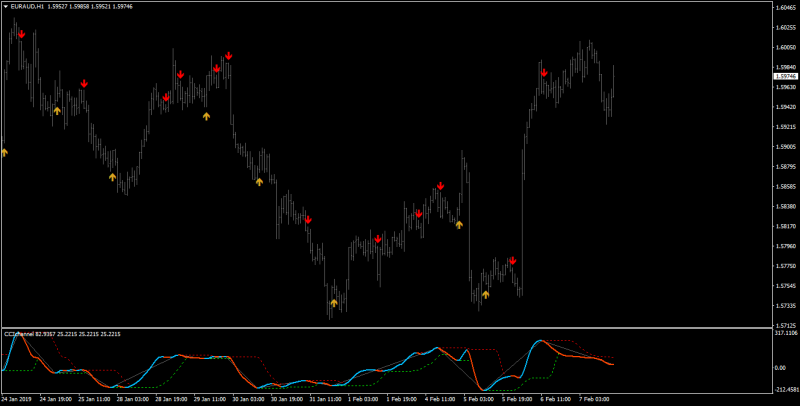Click the triangle beside EURAUD,H1 title
The image size is (800, 406).
6,7
